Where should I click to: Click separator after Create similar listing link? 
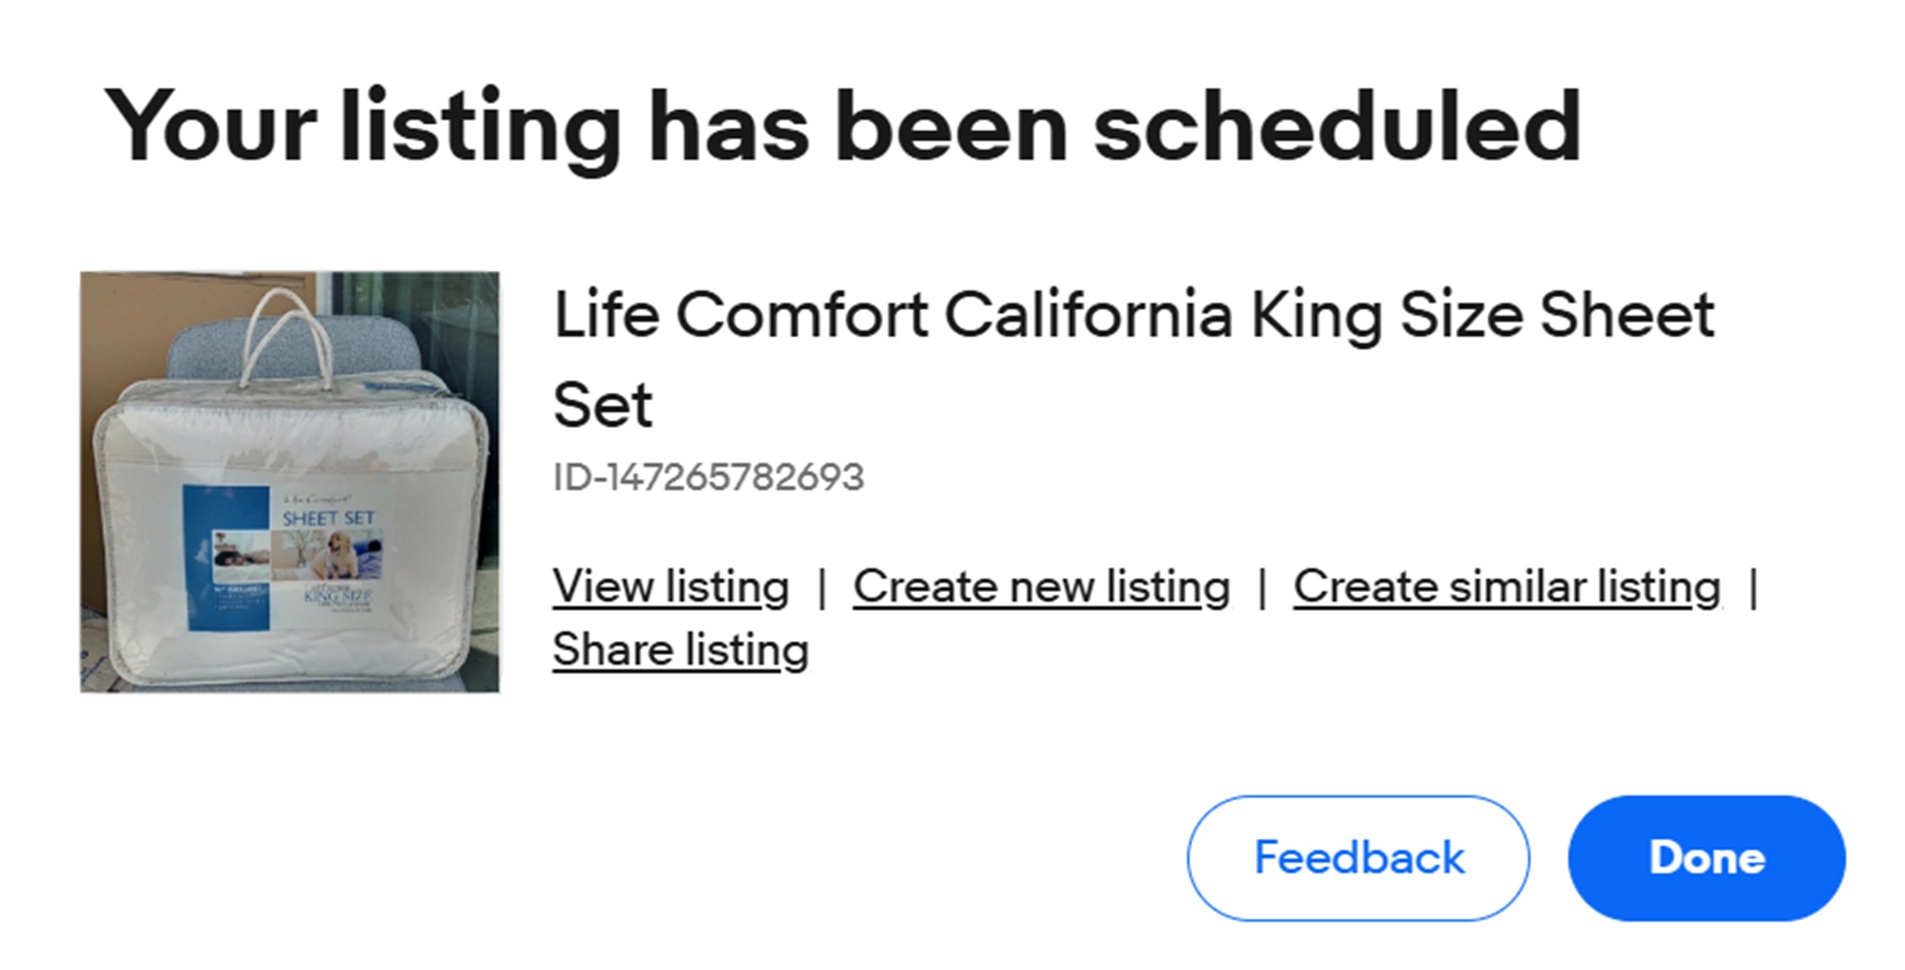(1753, 587)
